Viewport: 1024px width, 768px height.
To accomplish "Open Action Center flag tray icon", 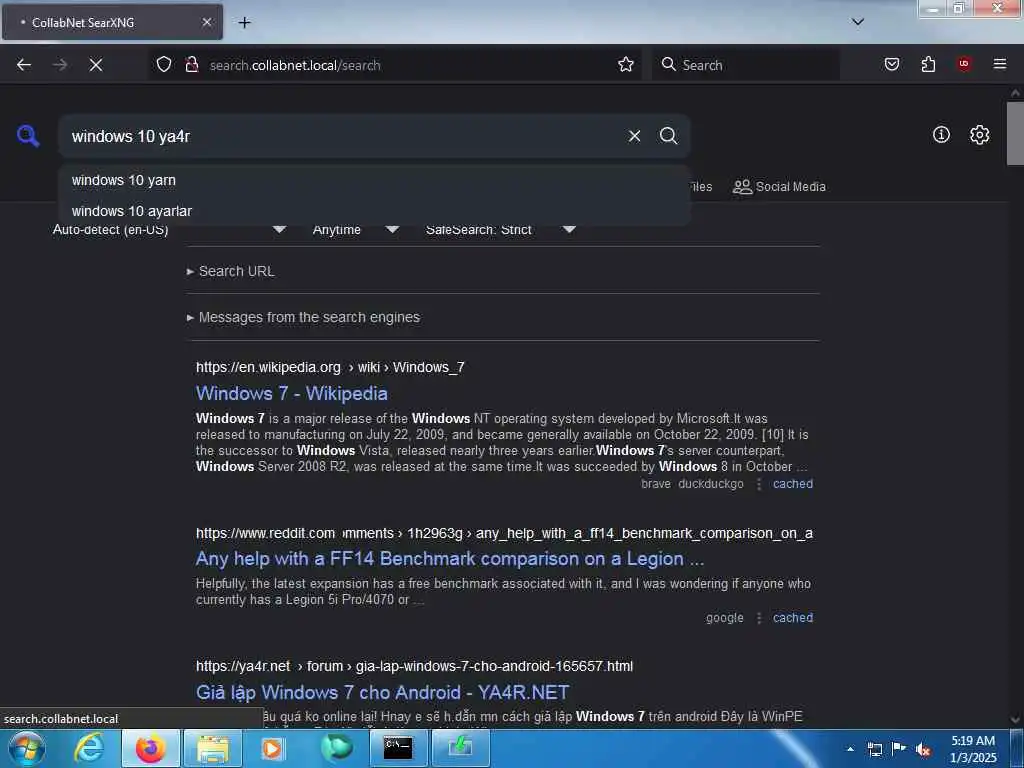I will [899, 749].
